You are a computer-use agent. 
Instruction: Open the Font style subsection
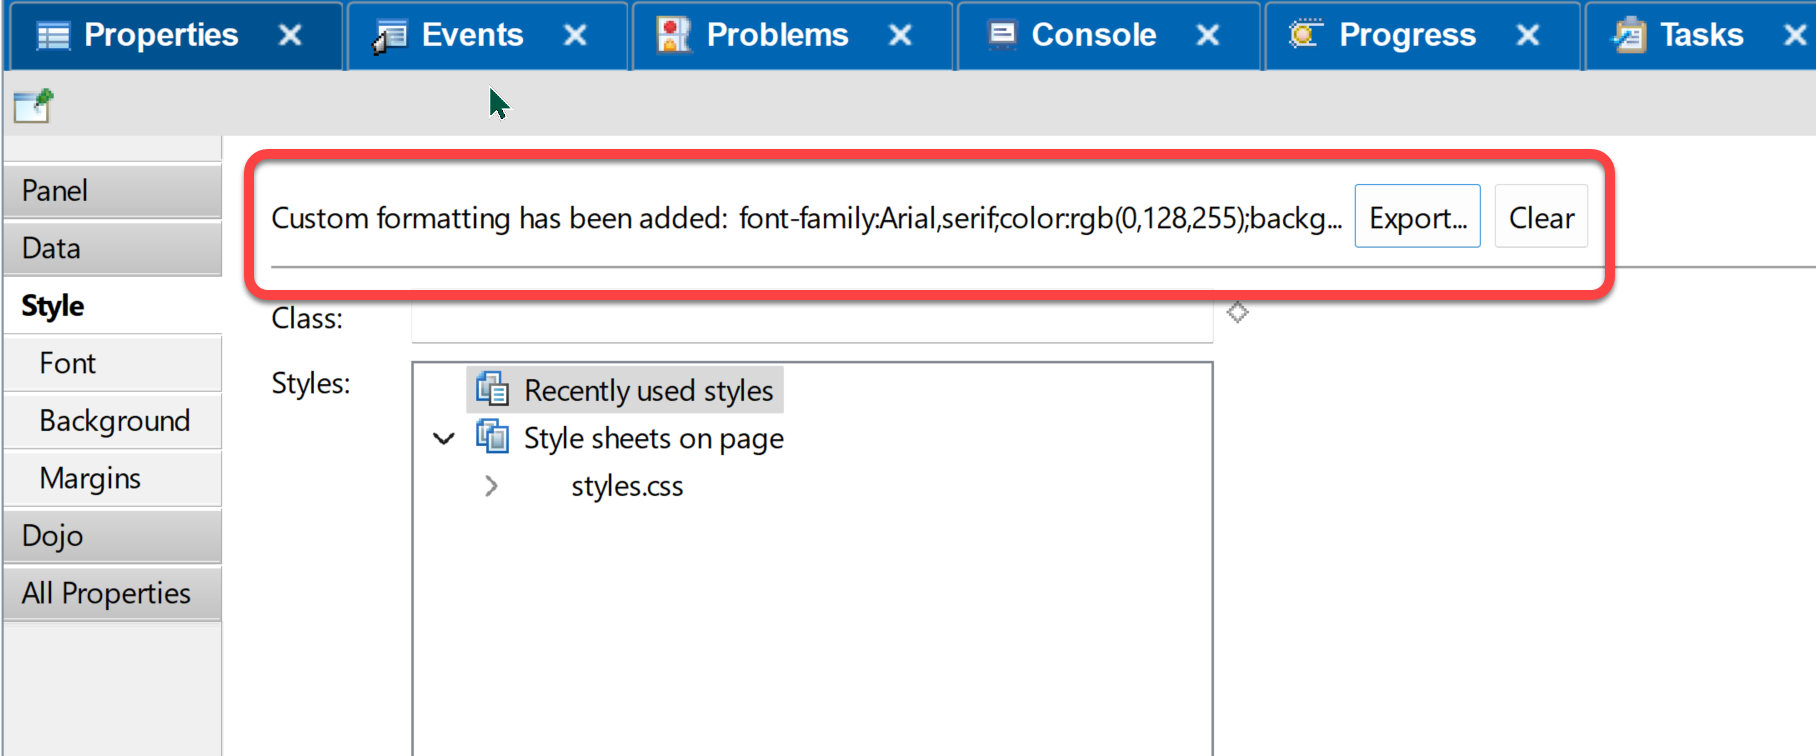112,363
